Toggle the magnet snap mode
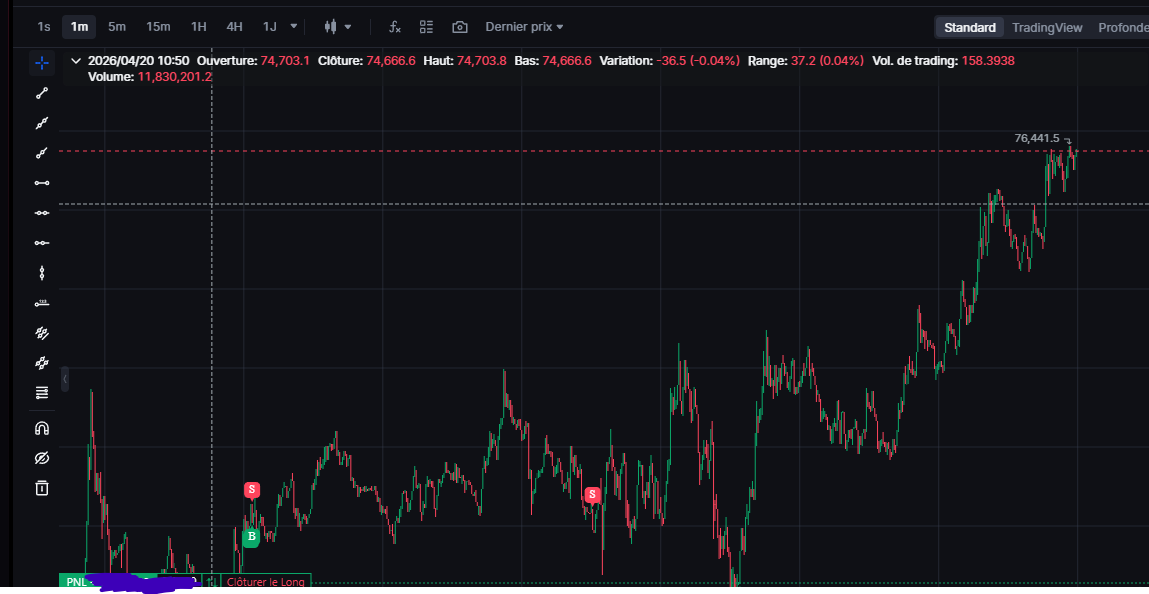This screenshot has width=1149, height=594. (x=42, y=428)
